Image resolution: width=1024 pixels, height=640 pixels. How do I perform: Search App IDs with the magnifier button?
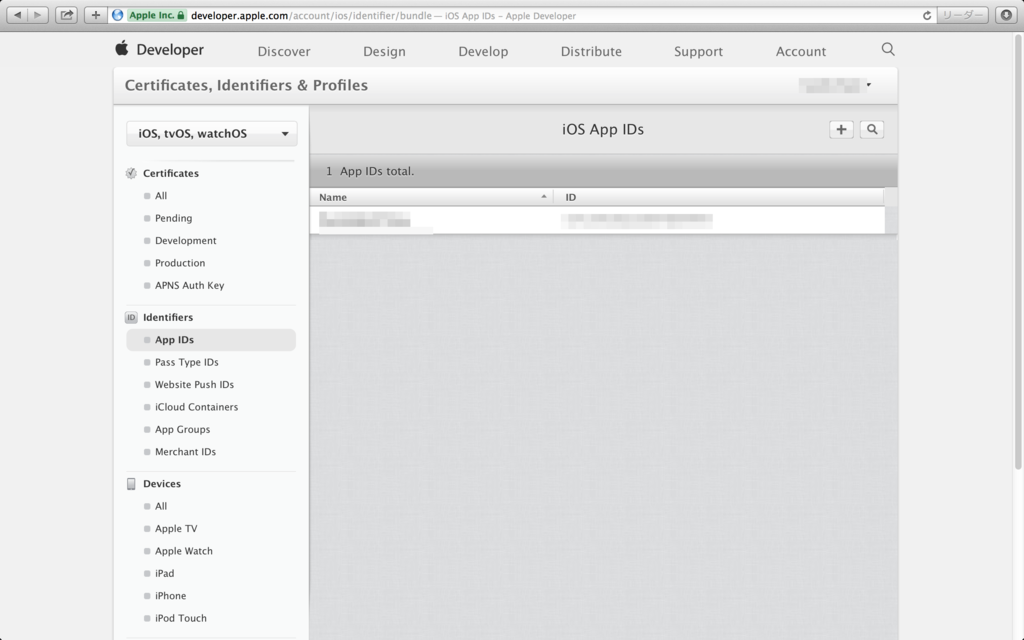point(872,129)
